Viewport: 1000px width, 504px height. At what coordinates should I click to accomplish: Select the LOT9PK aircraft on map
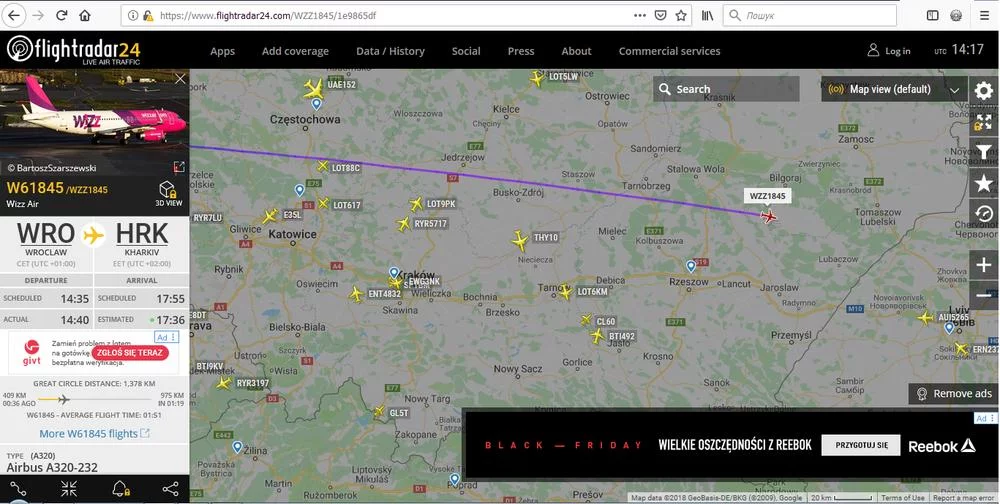click(416, 204)
